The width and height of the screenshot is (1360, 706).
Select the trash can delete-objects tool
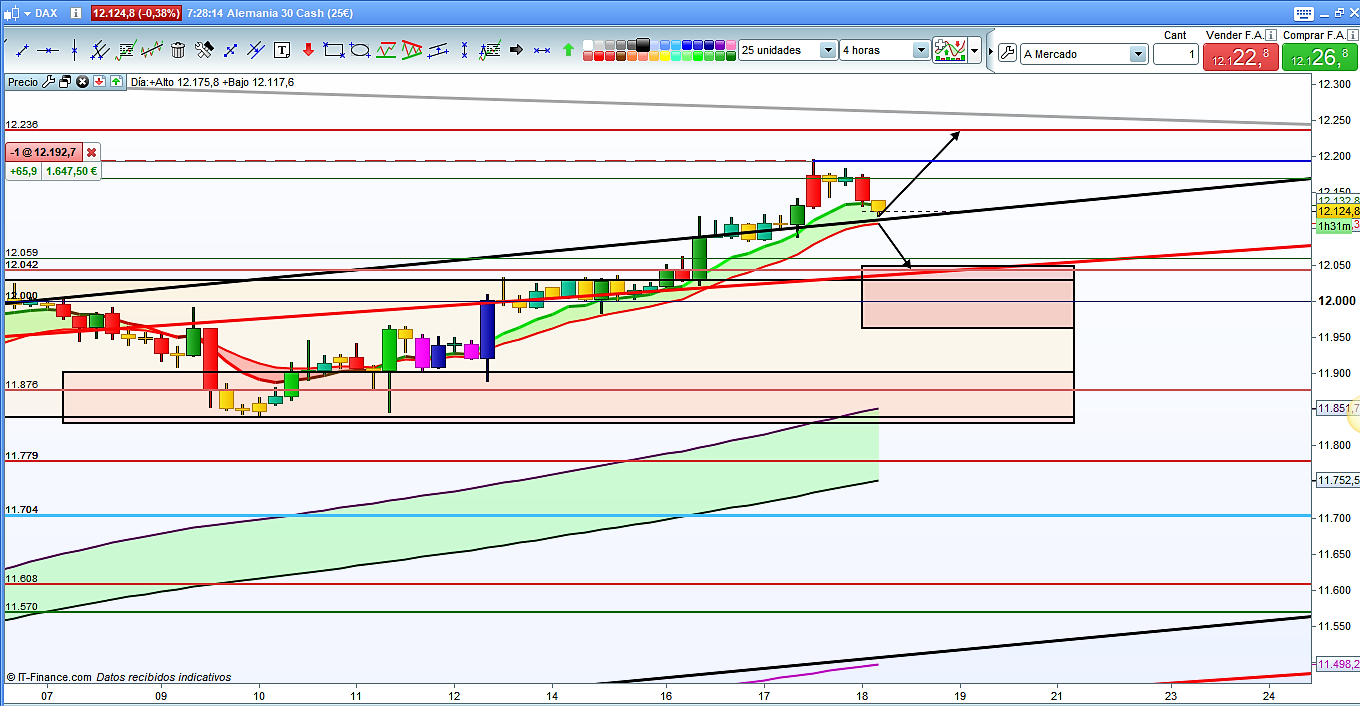coord(178,49)
